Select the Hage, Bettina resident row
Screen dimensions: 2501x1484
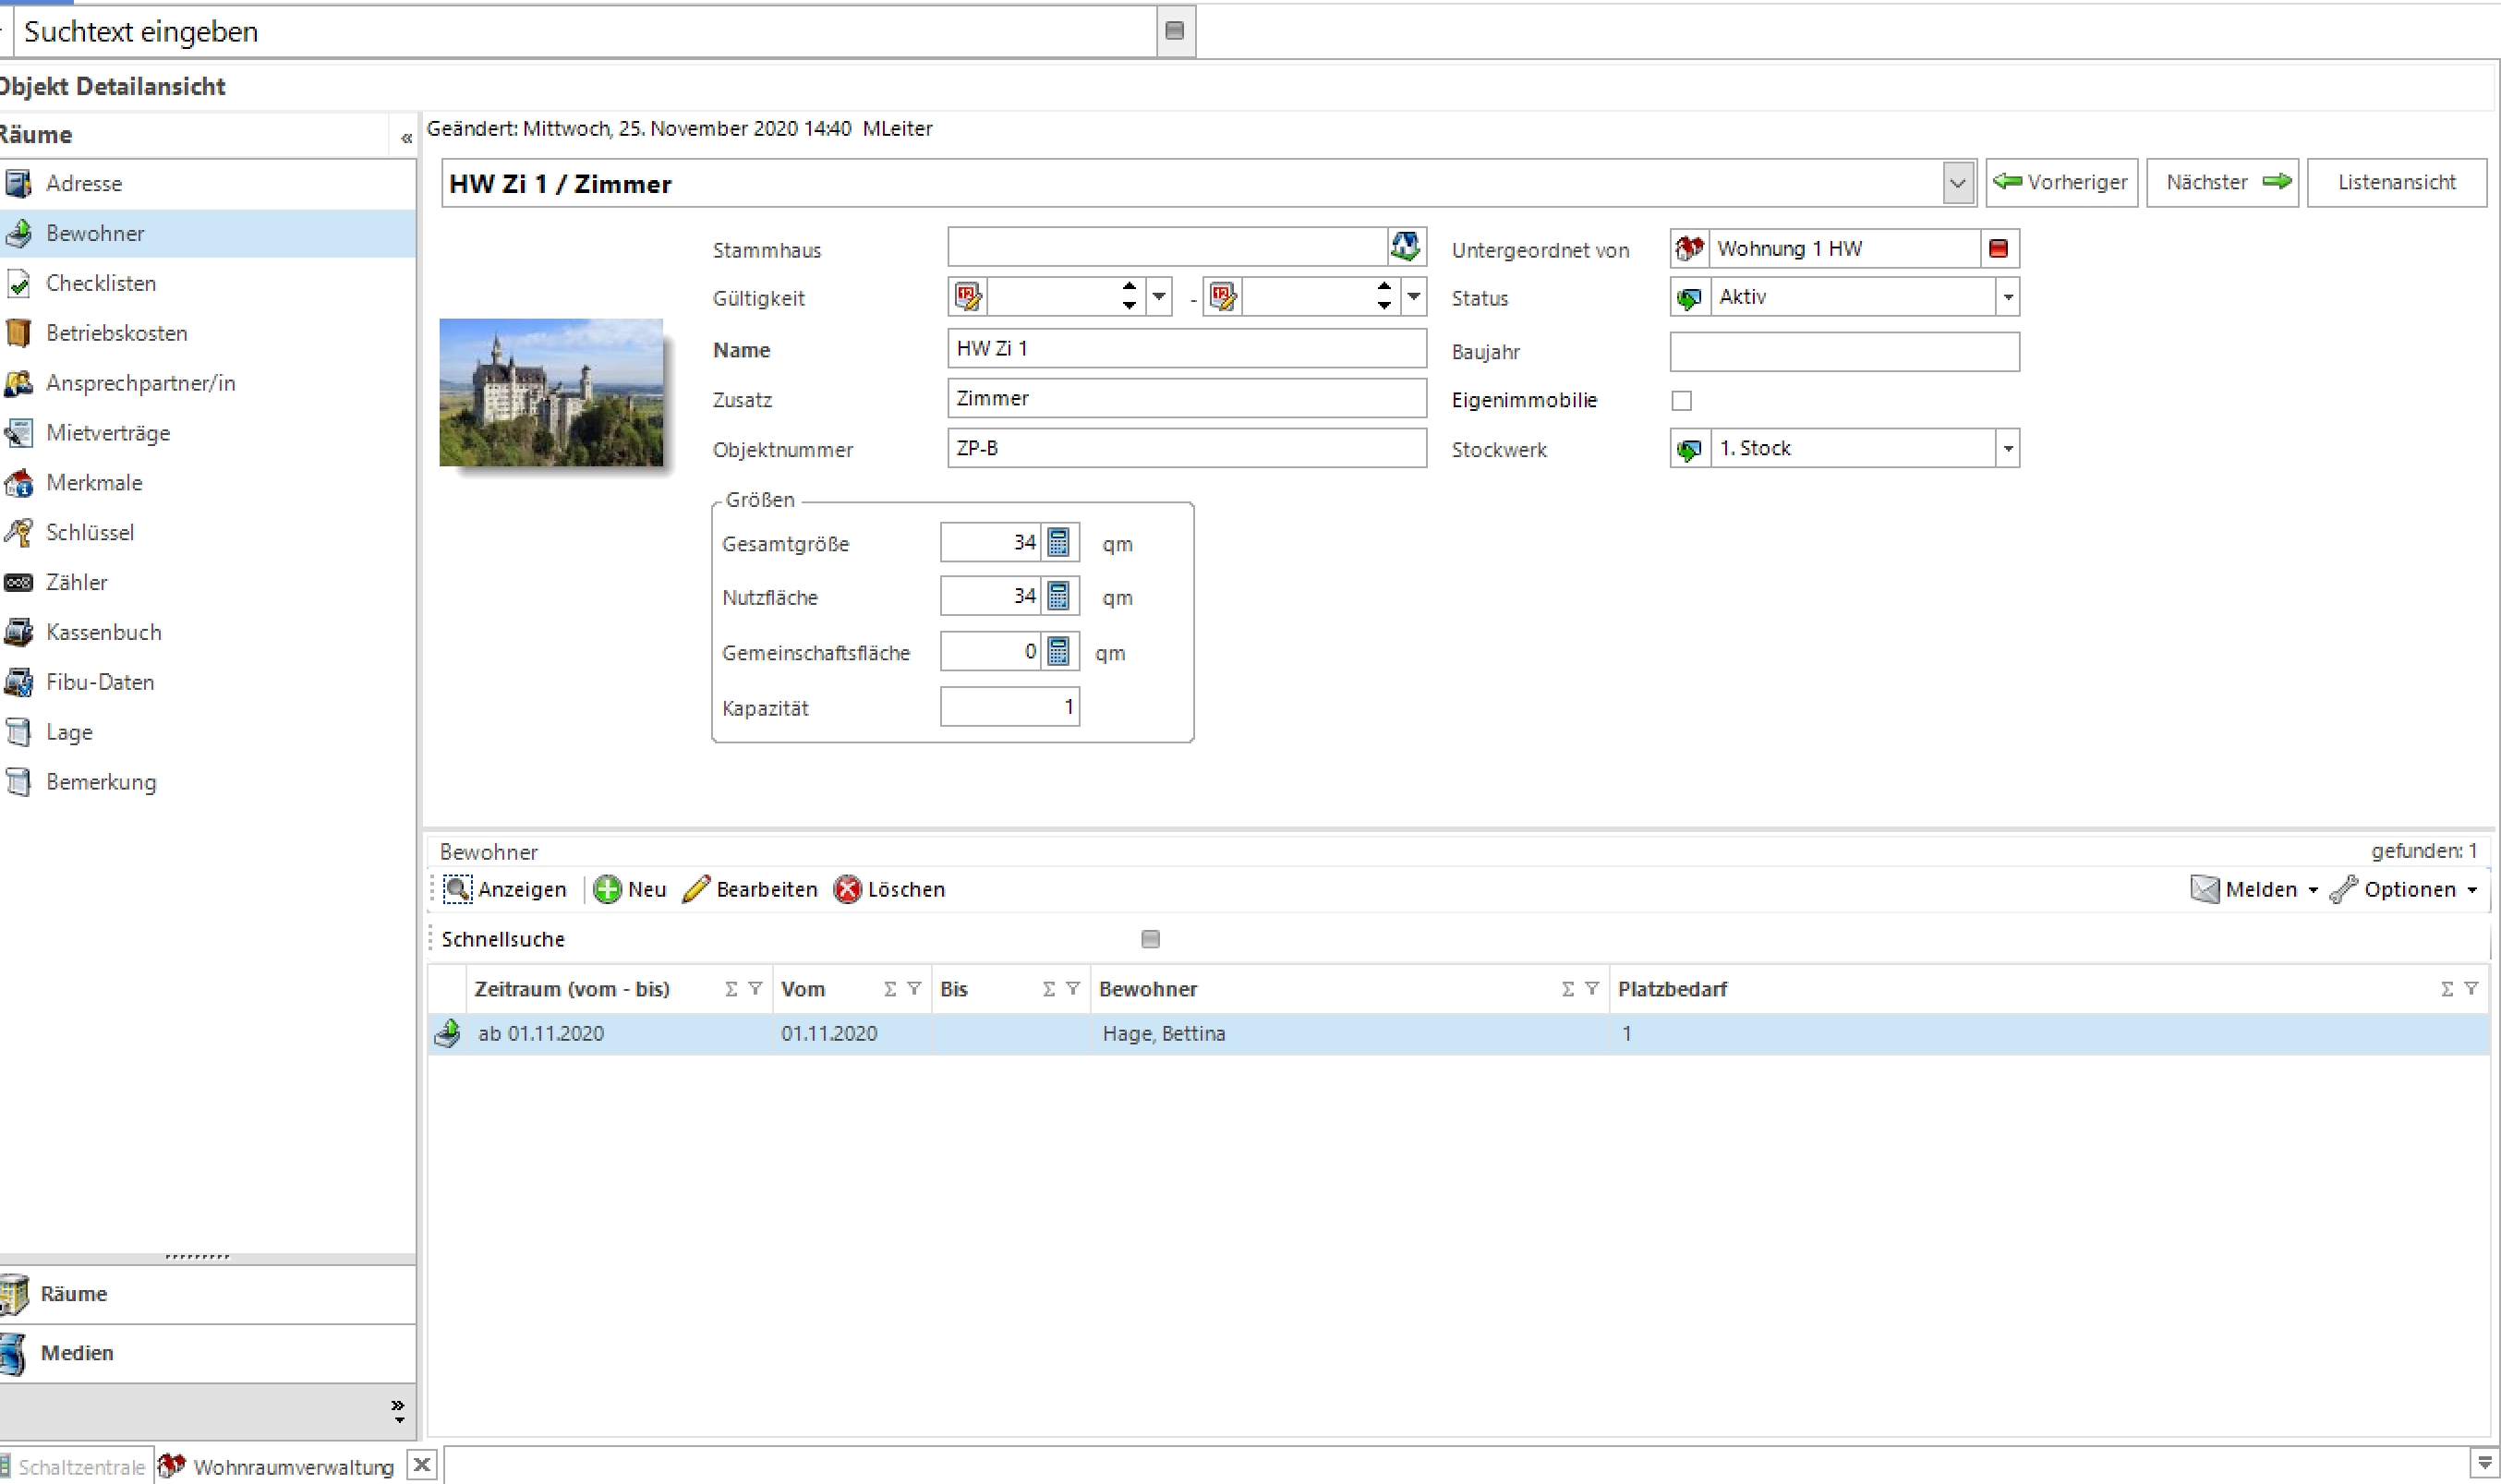(1458, 1034)
